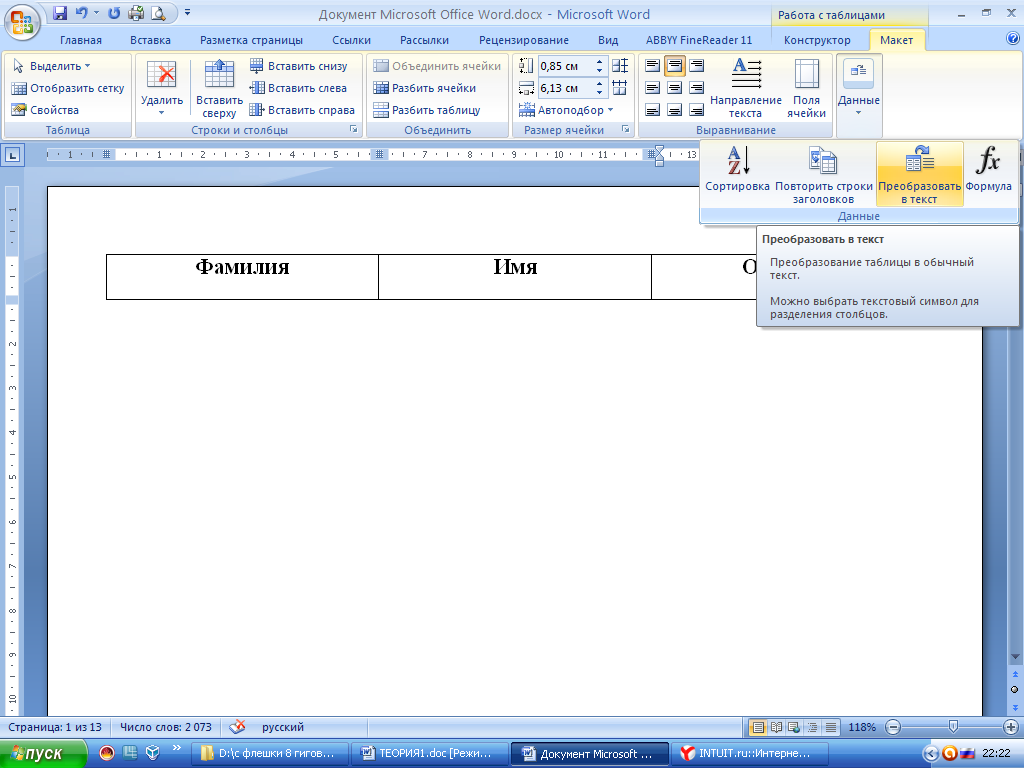The image size is (1024, 768).
Task: Change text direction with Направление текста
Action: point(746,88)
